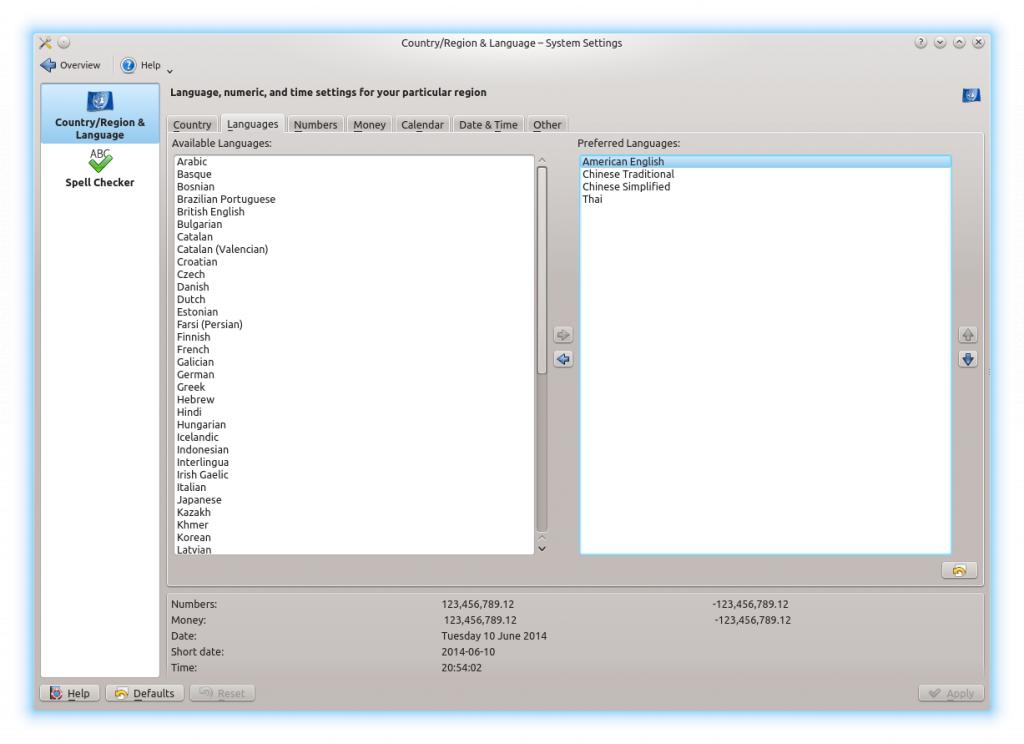
Task: Select Chinese Simplified in Preferred Languages
Action: (x=626, y=187)
